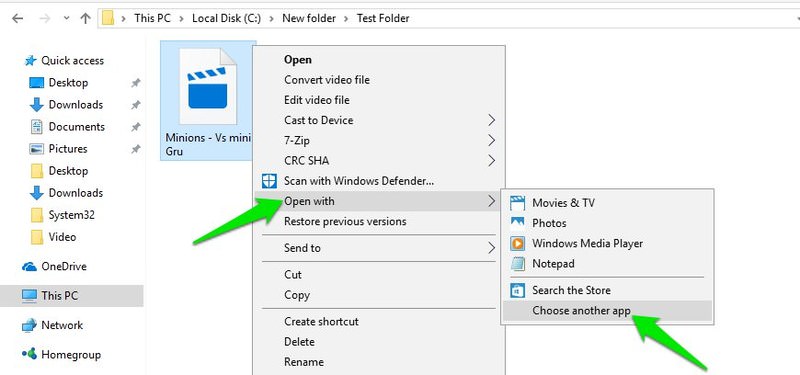Click the Notepad app icon
Viewport: 800px width, 375px height.
(x=517, y=264)
